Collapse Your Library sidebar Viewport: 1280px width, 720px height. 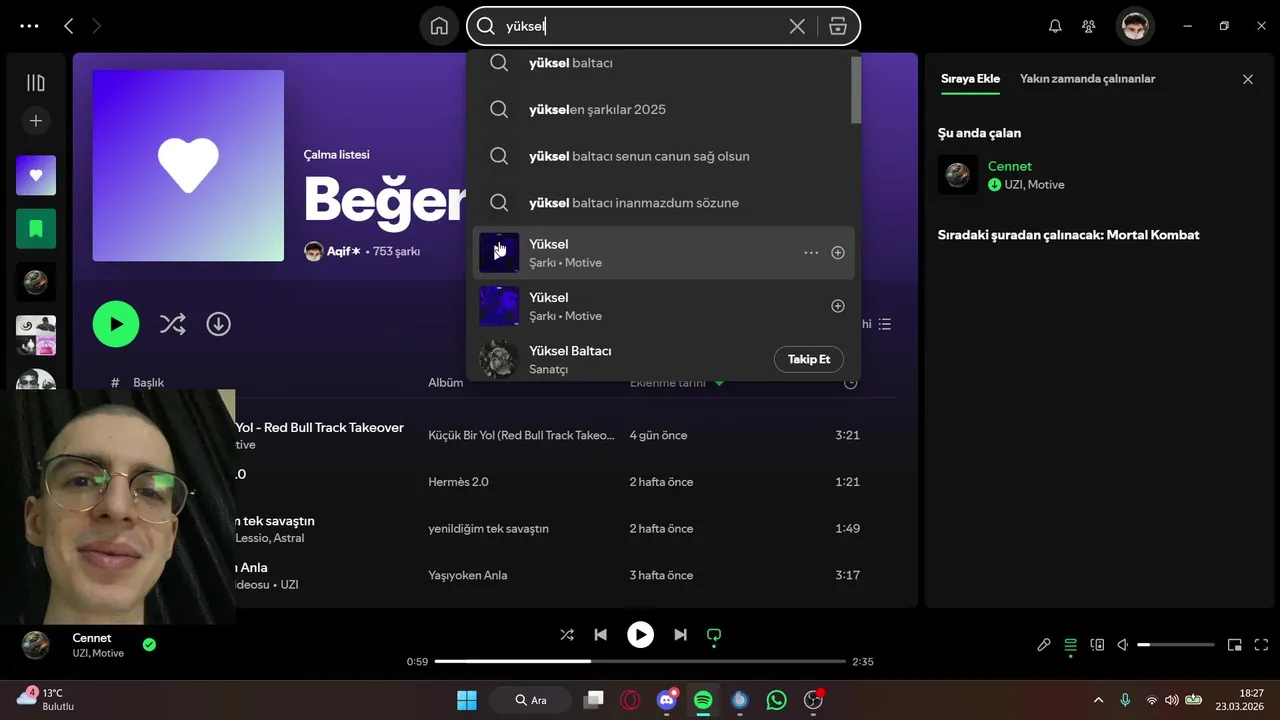[35, 83]
